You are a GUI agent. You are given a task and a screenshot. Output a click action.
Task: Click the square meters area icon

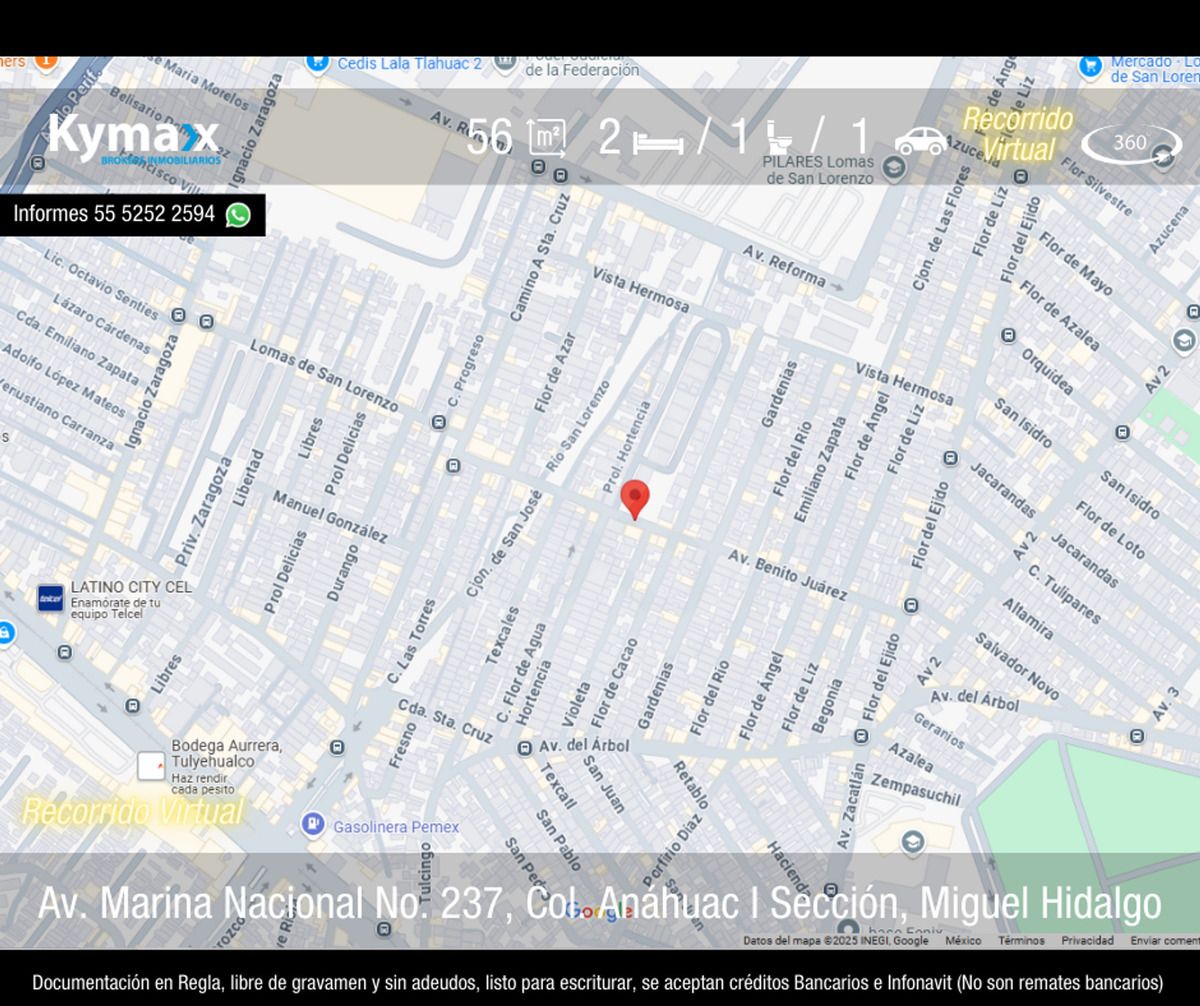tap(546, 139)
